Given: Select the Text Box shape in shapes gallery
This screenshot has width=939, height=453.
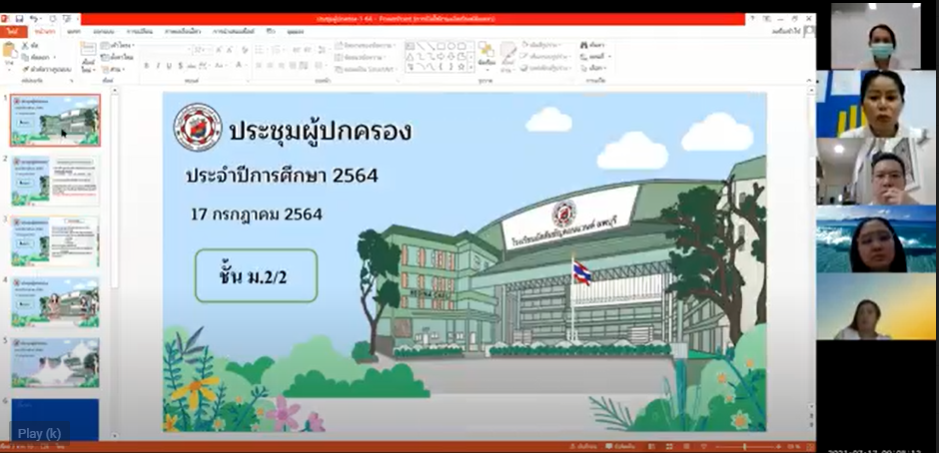Looking at the screenshot, I should 410,46.
